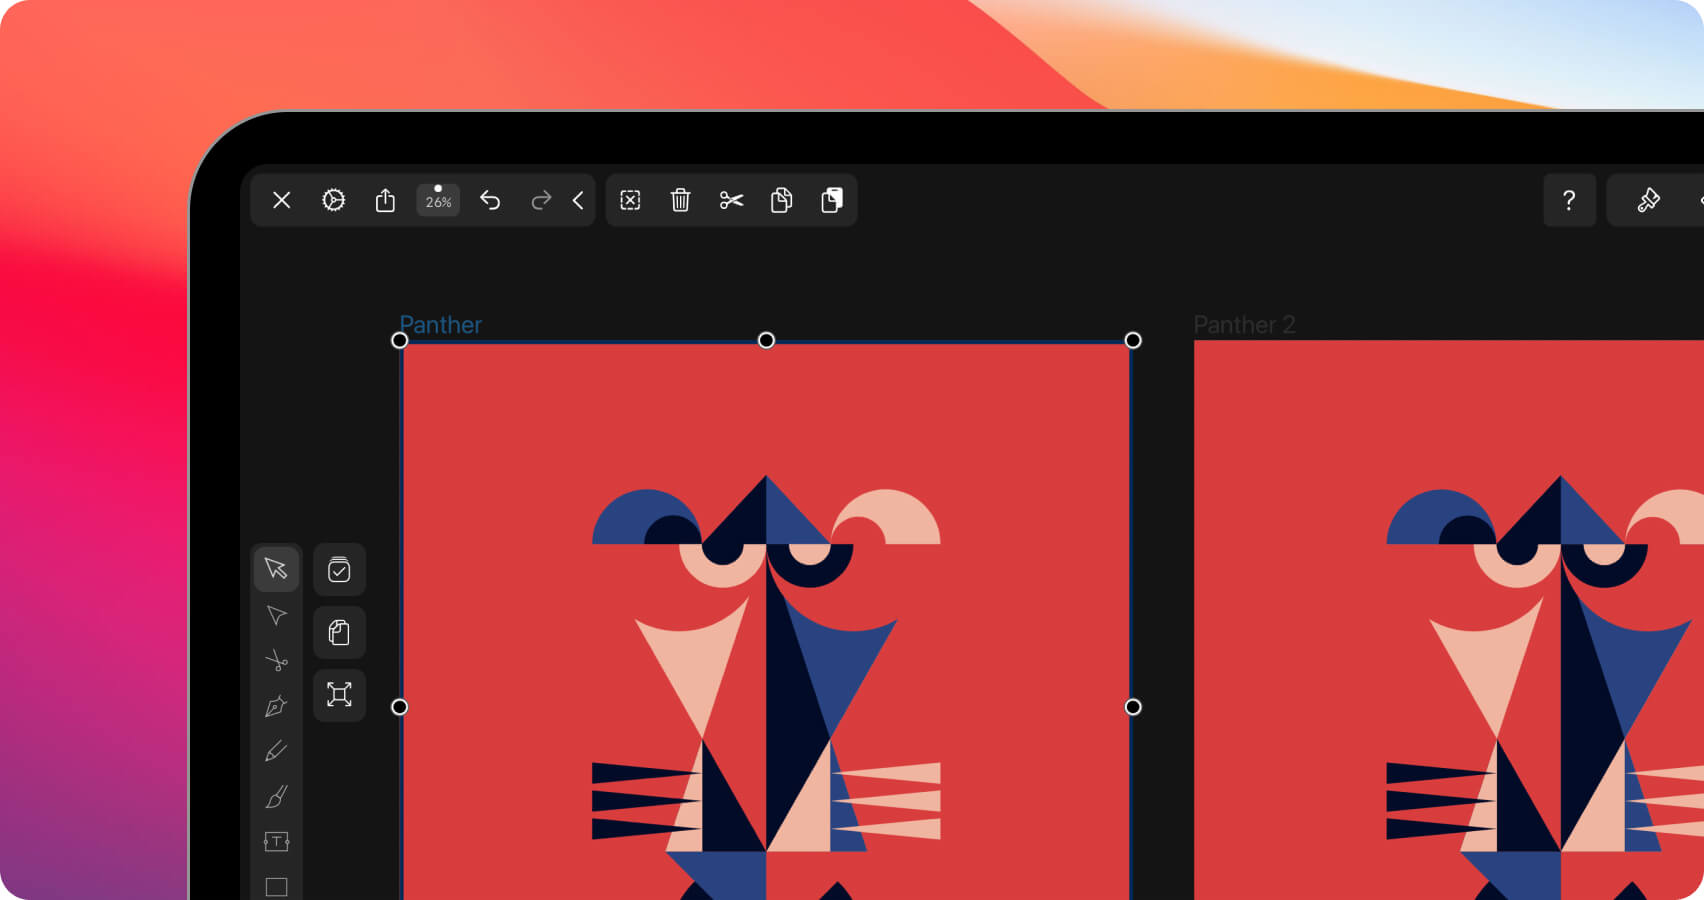Open document settings gear icon

tap(334, 200)
